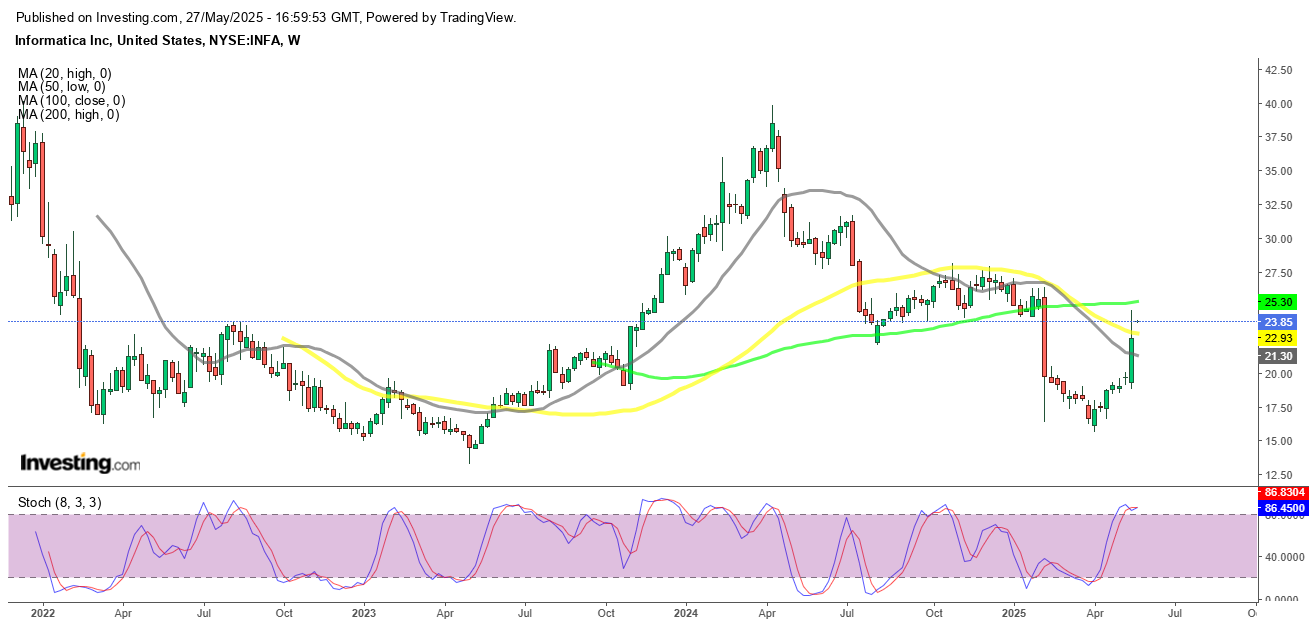1316x626 pixels.
Task: Select the MA (20, high, 0) indicator label
Action: [64, 73]
